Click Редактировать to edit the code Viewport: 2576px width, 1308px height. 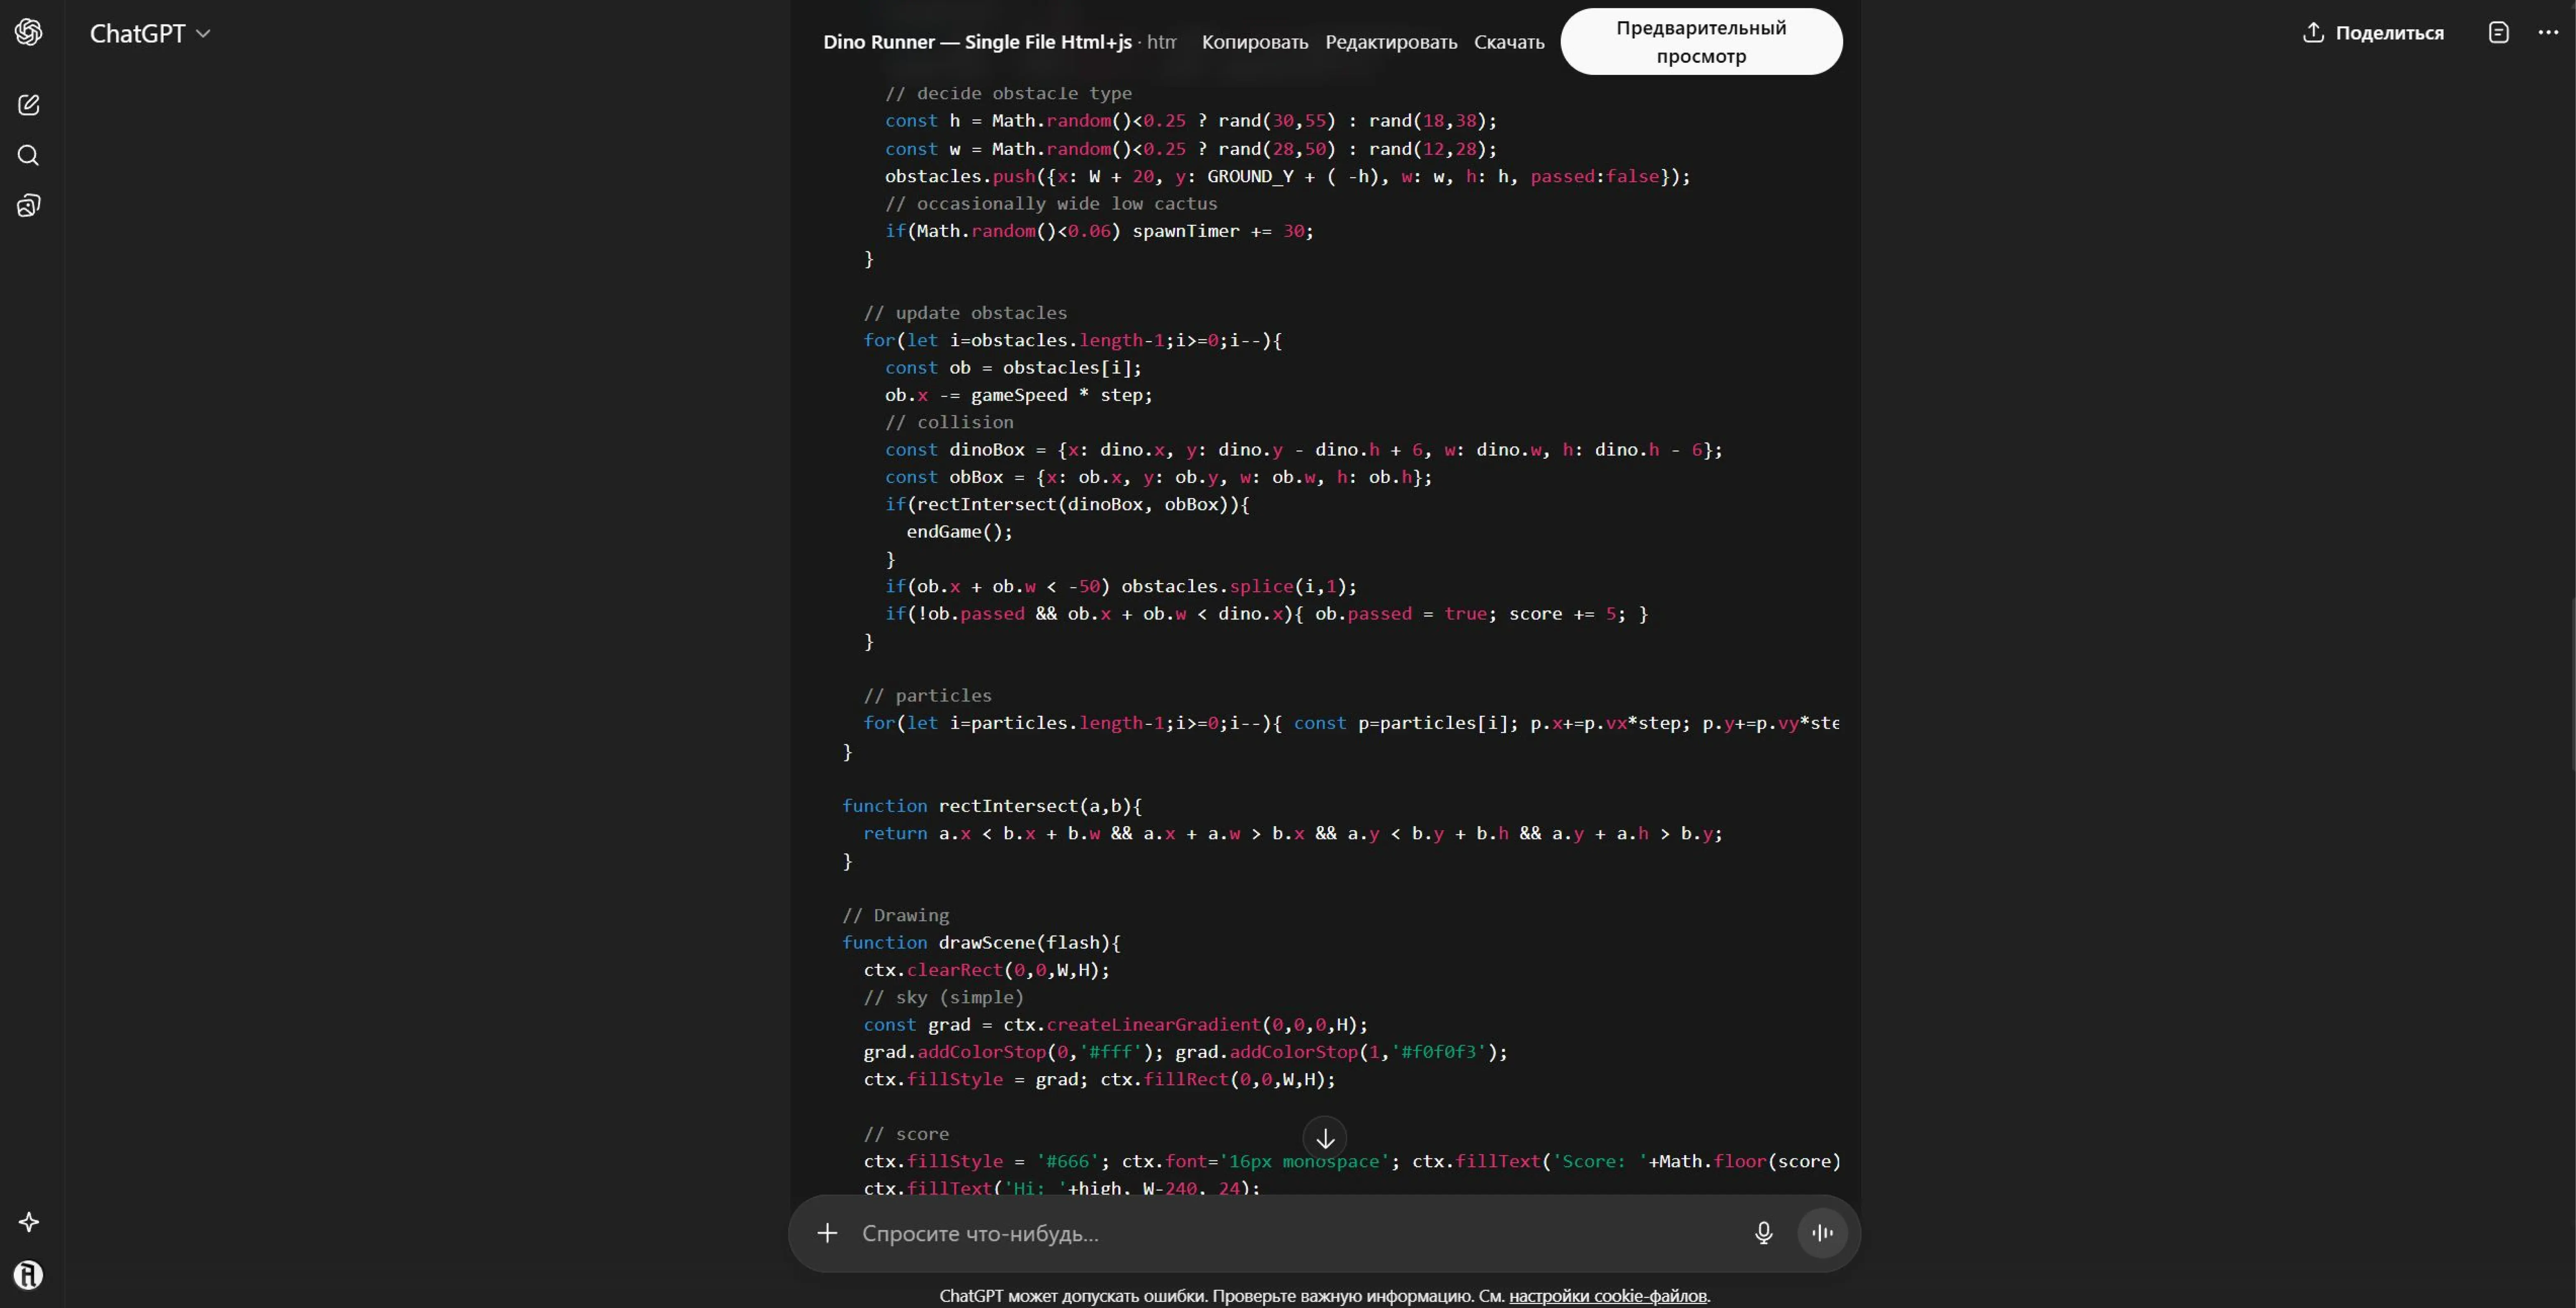tap(1391, 42)
